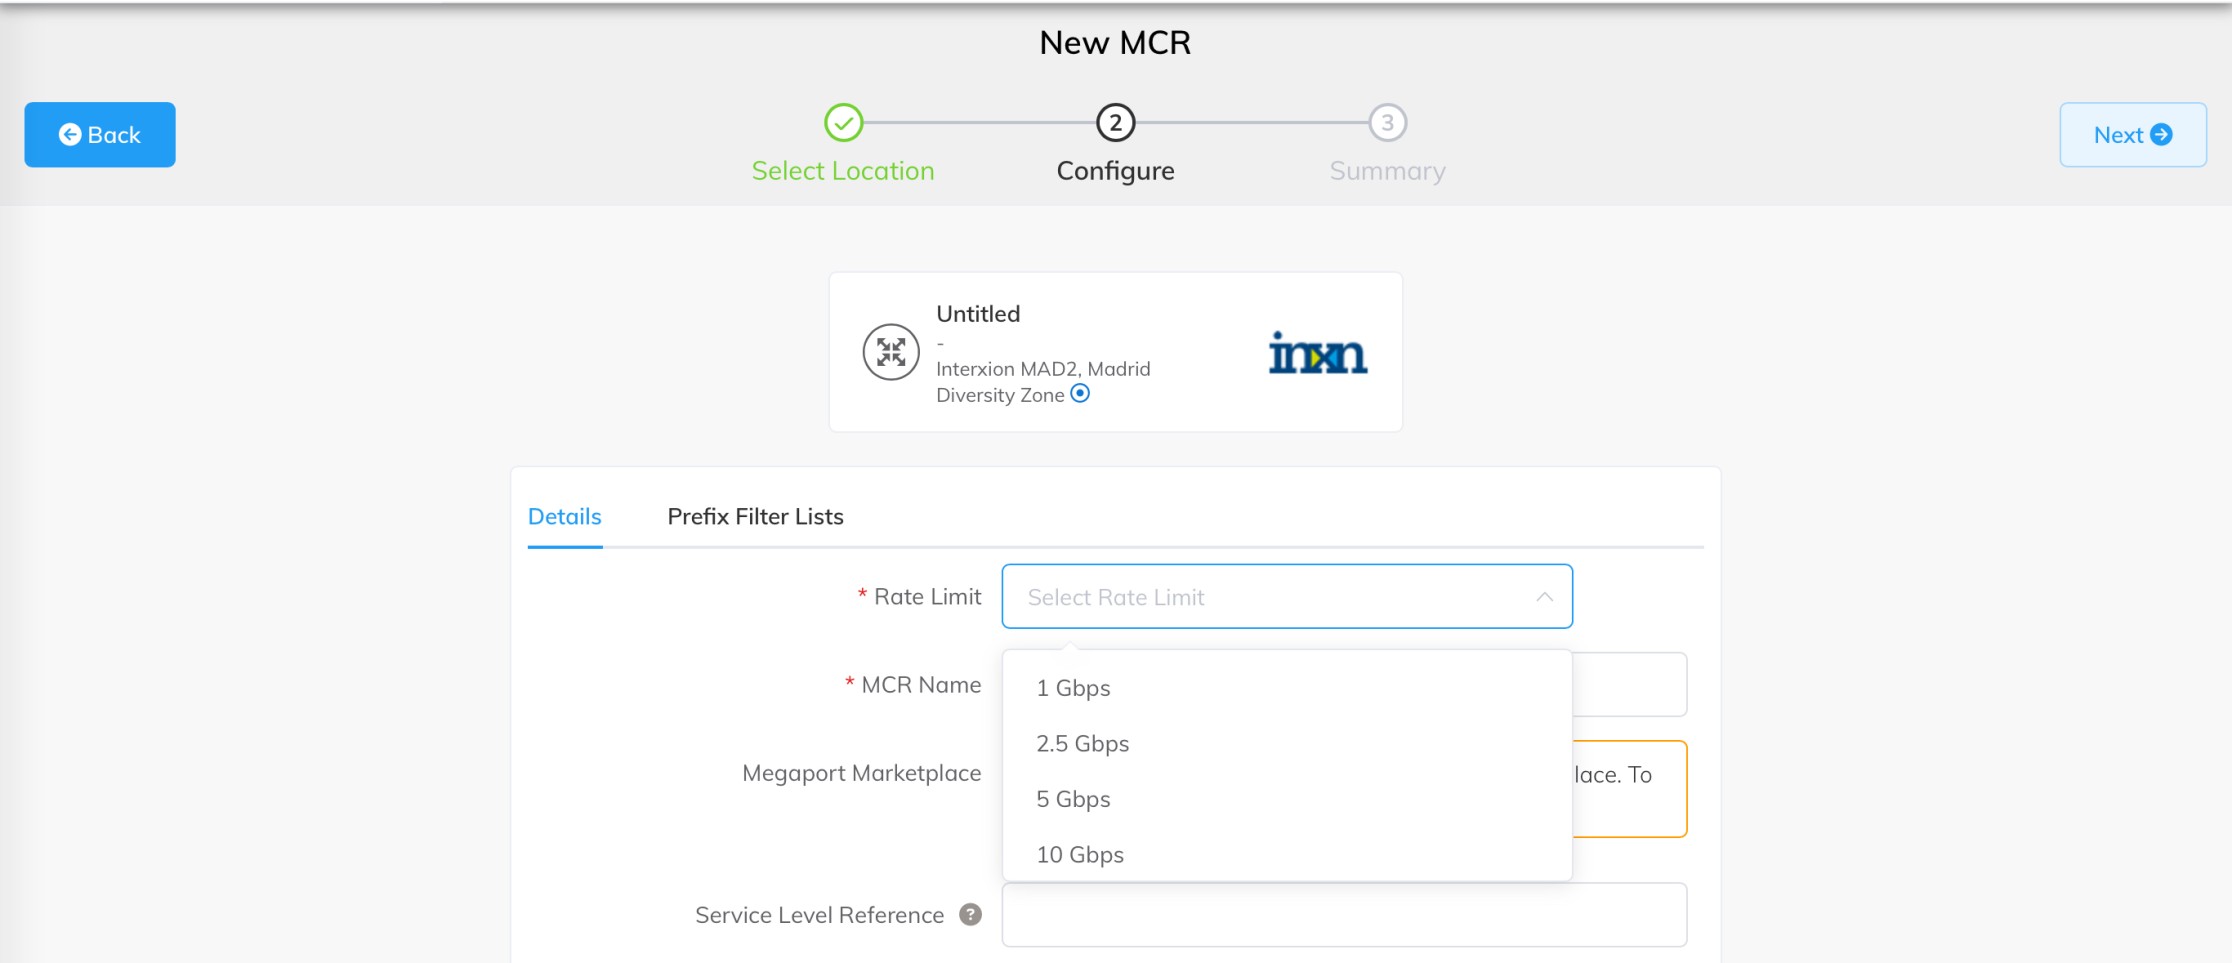Click the Untitled MCR name text

pyautogui.click(x=978, y=314)
